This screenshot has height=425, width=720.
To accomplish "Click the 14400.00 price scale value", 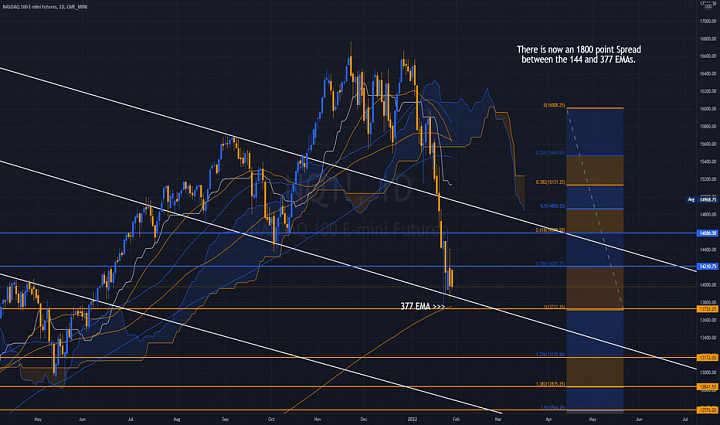I will pyautogui.click(x=708, y=250).
